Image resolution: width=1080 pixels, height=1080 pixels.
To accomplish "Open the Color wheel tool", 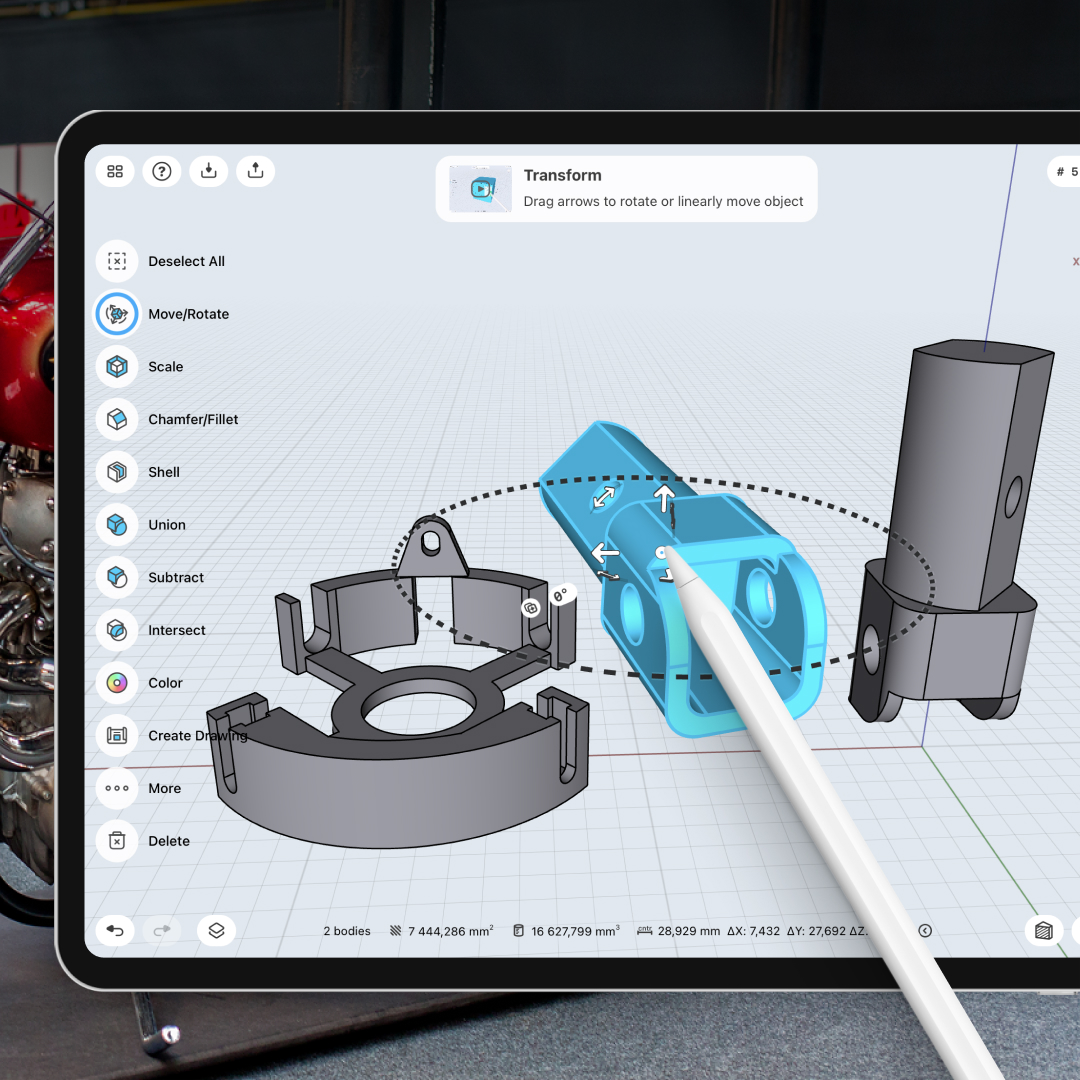I will (x=141, y=683).
